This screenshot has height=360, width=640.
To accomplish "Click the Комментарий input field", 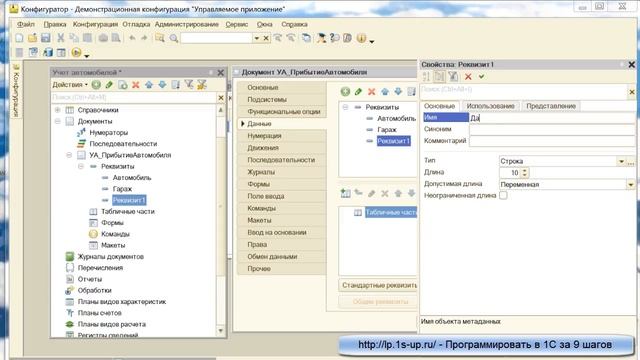I will tap(552, 141).
